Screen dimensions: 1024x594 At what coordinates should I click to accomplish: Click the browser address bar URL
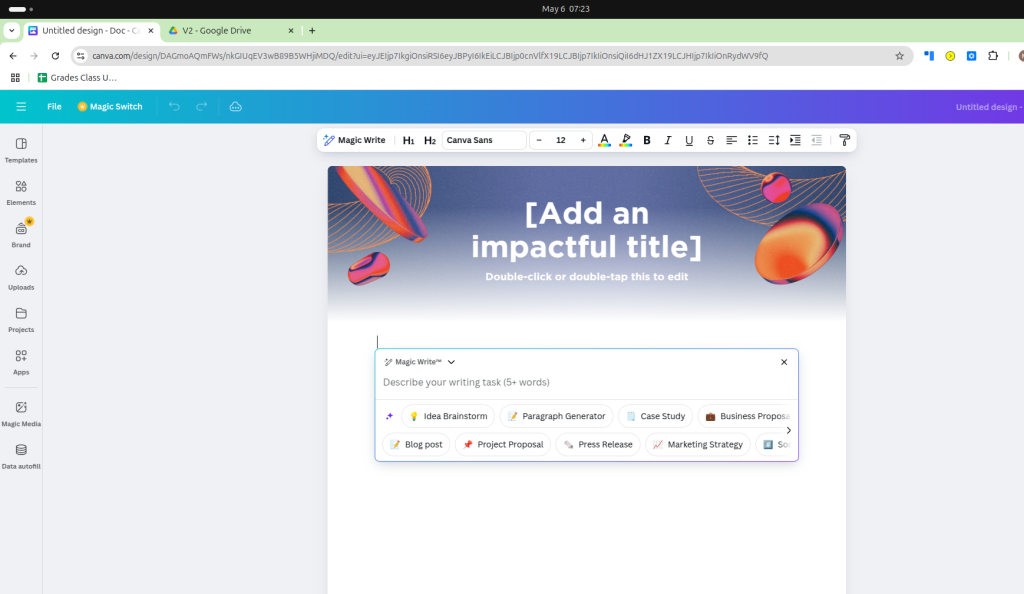430,56
